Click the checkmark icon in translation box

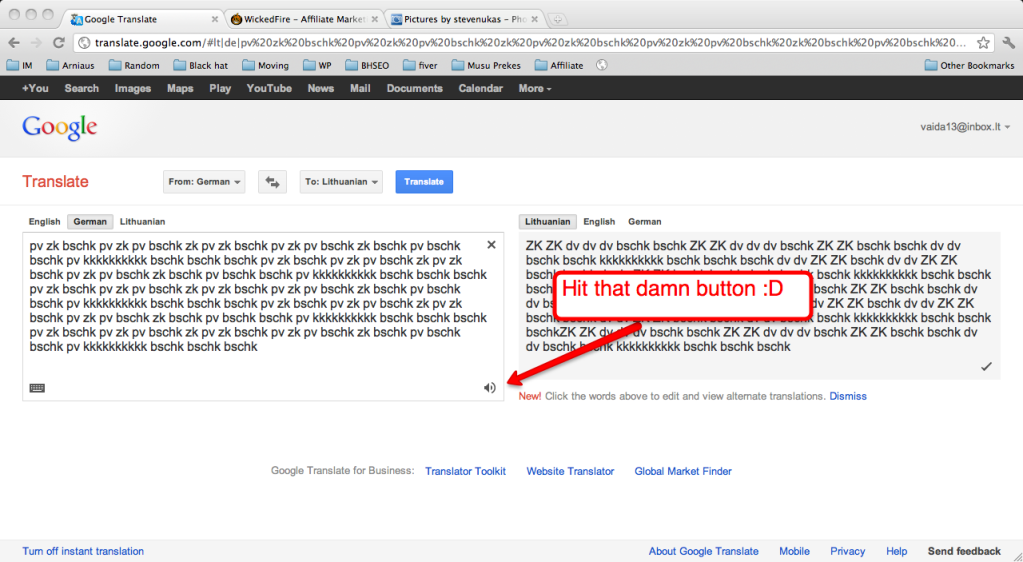[986, 367]
